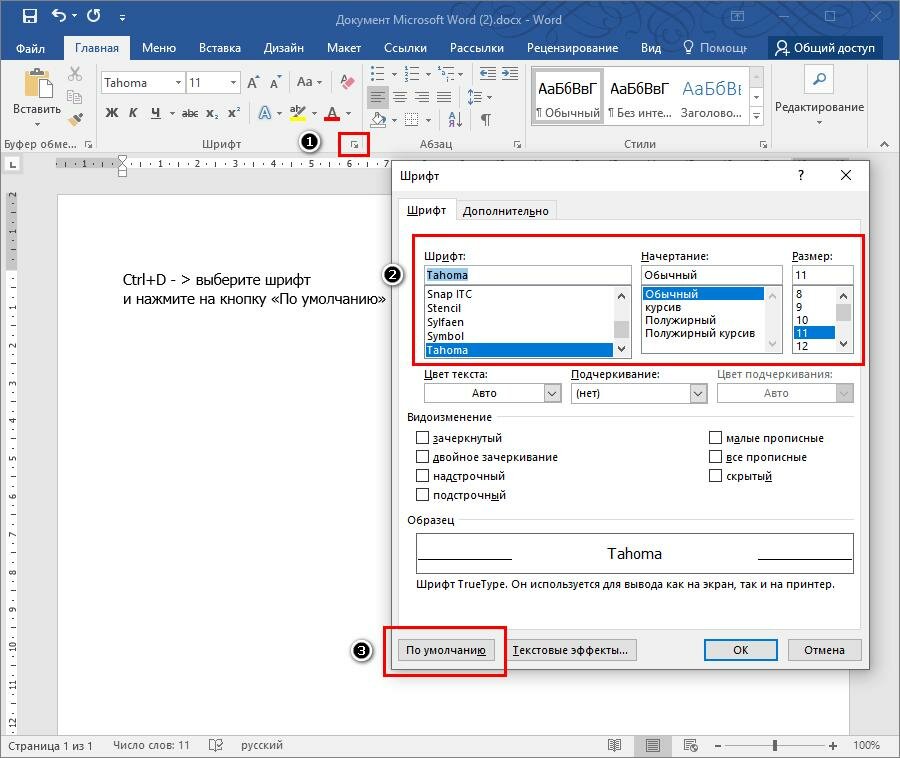Screen dimensions: 900x758
Task: Check the зачеркнутый checkbox
Action: tap(422, 438)
